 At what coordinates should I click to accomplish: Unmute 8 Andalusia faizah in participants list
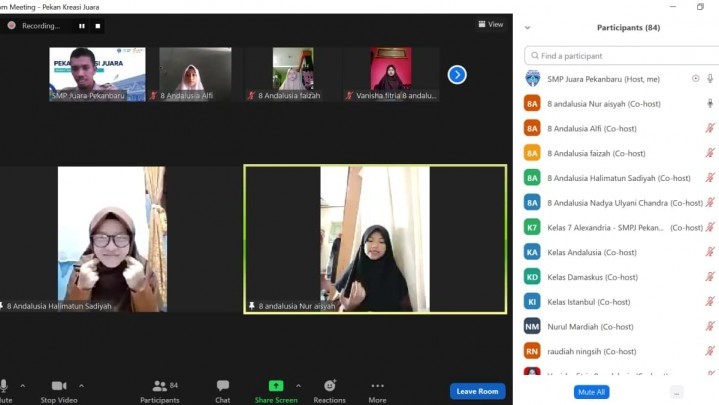pyautogui.click(x=710, y=153)
